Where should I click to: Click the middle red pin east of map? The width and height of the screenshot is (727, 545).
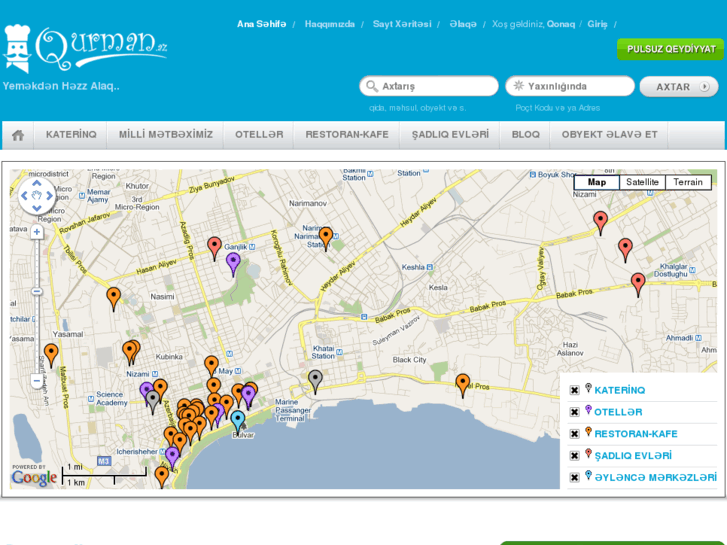tap(625, 250)
